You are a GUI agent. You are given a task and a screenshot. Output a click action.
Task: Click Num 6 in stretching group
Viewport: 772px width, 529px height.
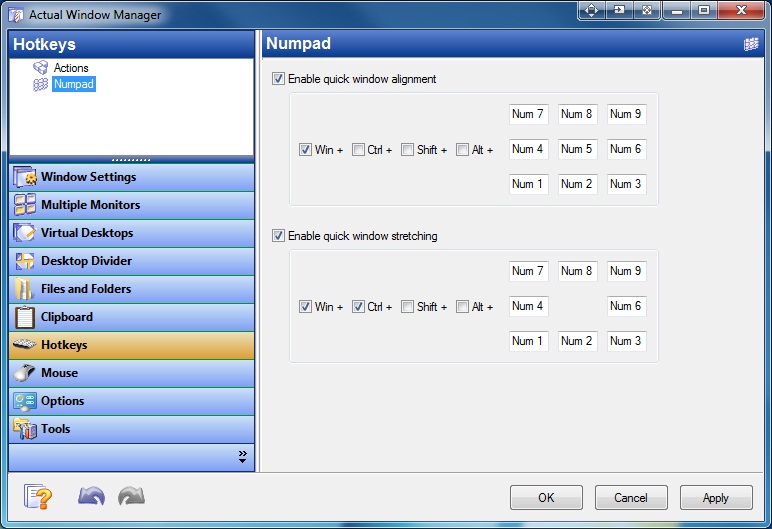(x=626, y=306)
